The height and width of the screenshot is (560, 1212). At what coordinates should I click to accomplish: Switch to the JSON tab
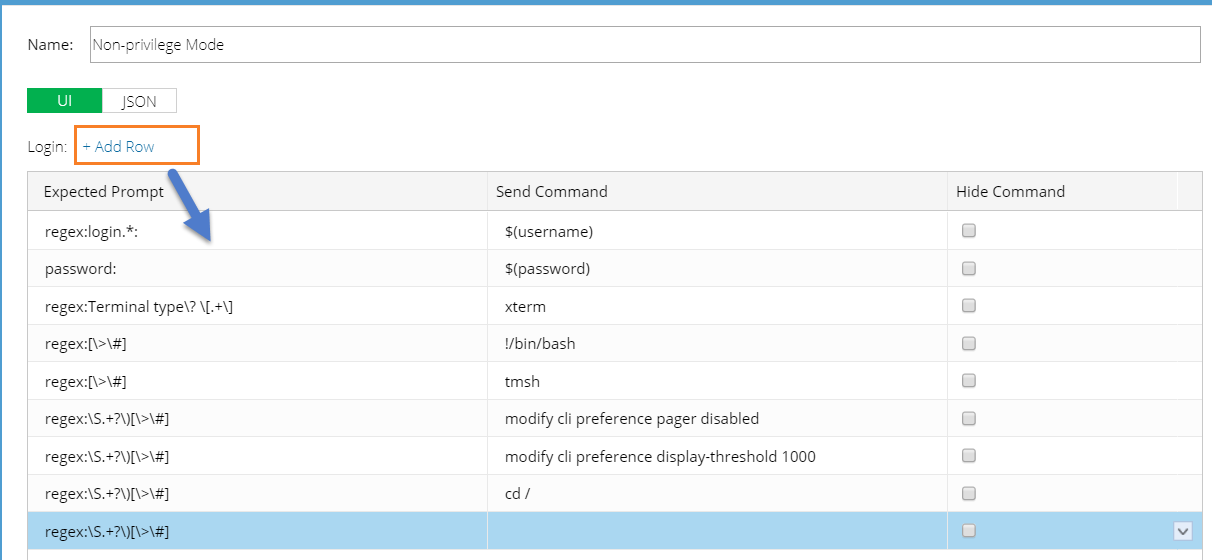[x=139, y=101]
